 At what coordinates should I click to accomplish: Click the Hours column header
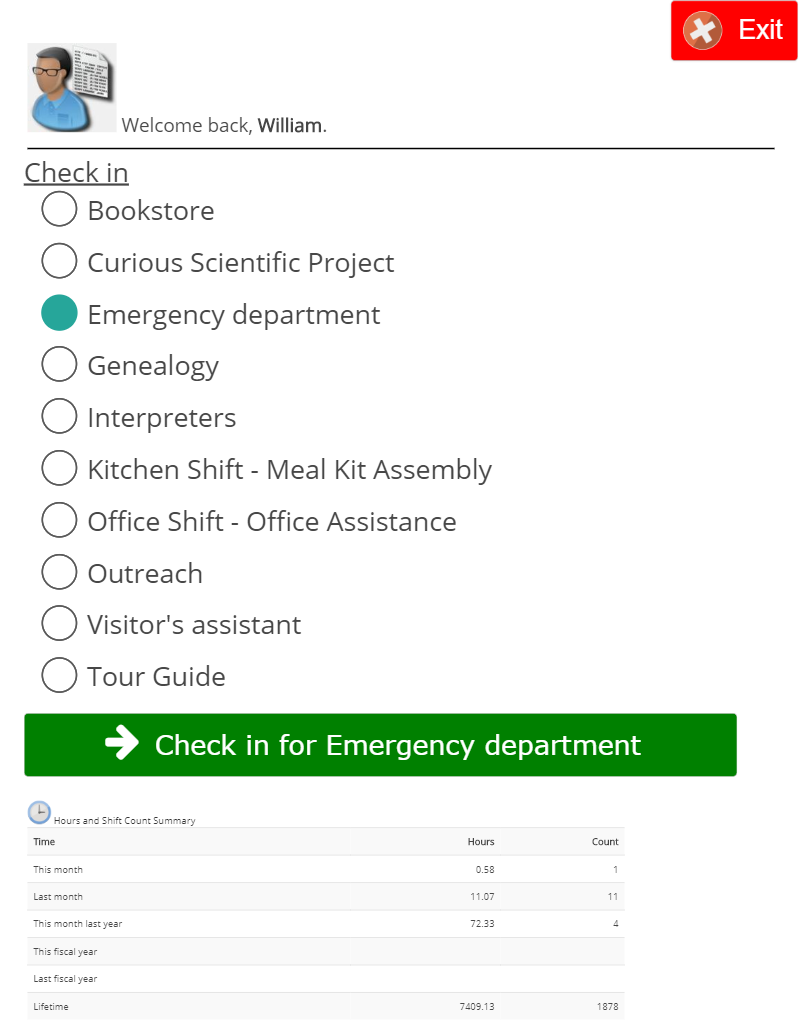click(x=481, y=842)
